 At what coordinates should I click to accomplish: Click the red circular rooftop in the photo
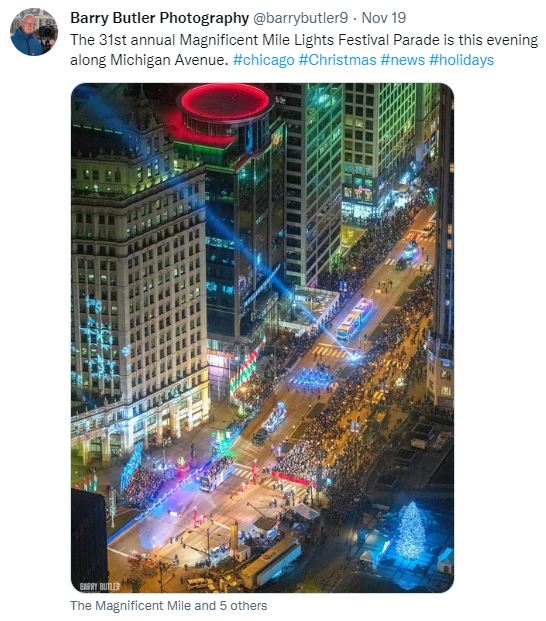[226, 102]
